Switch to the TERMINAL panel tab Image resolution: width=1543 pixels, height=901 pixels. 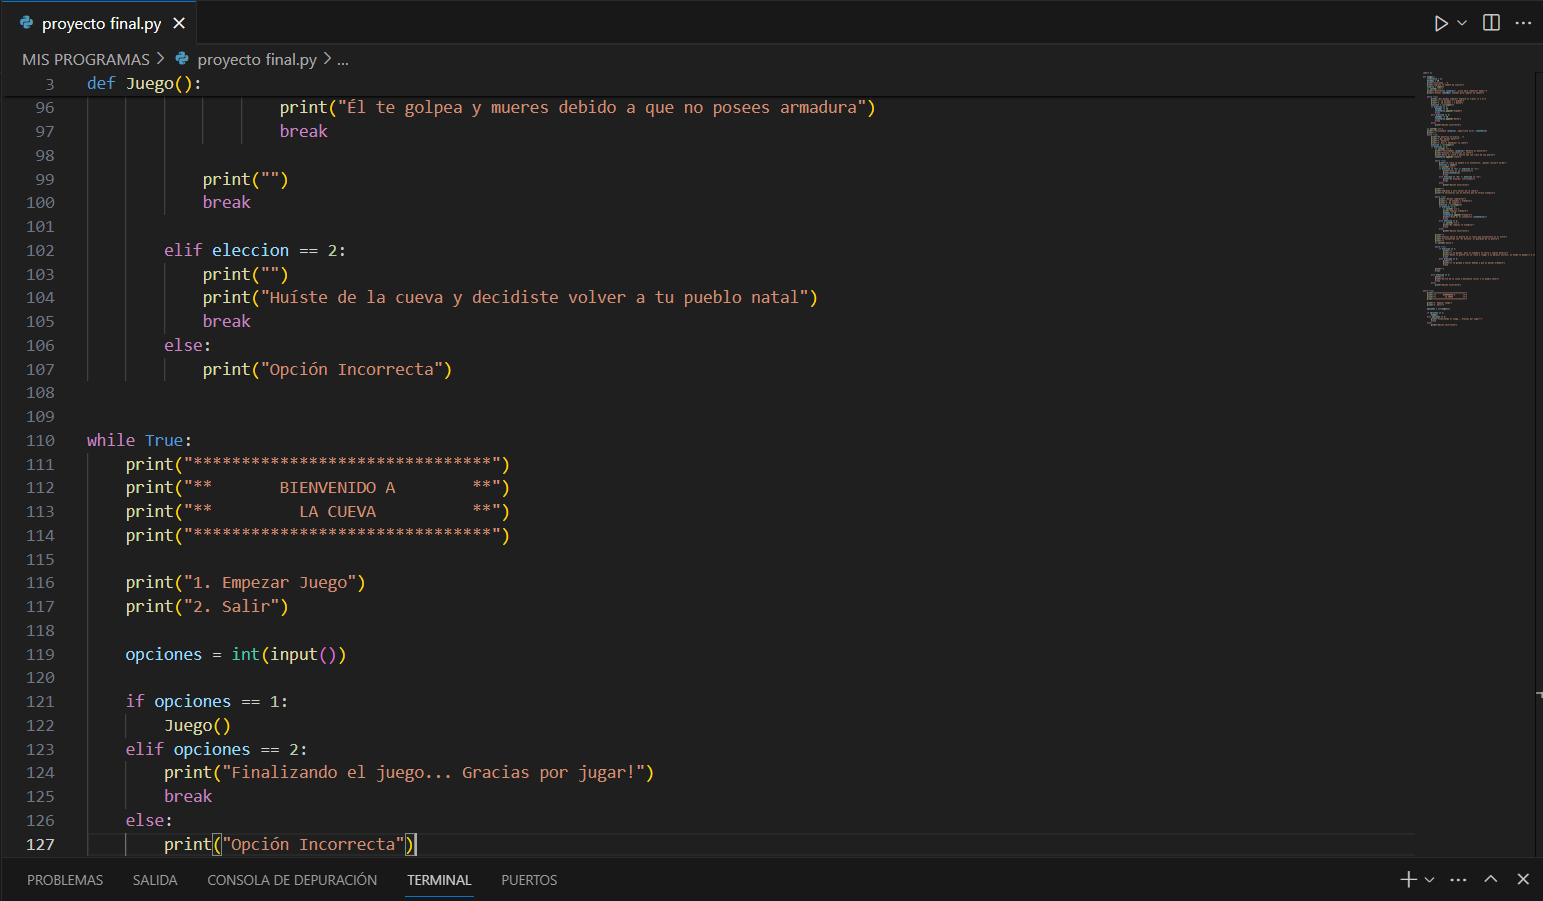click(439, 880)
